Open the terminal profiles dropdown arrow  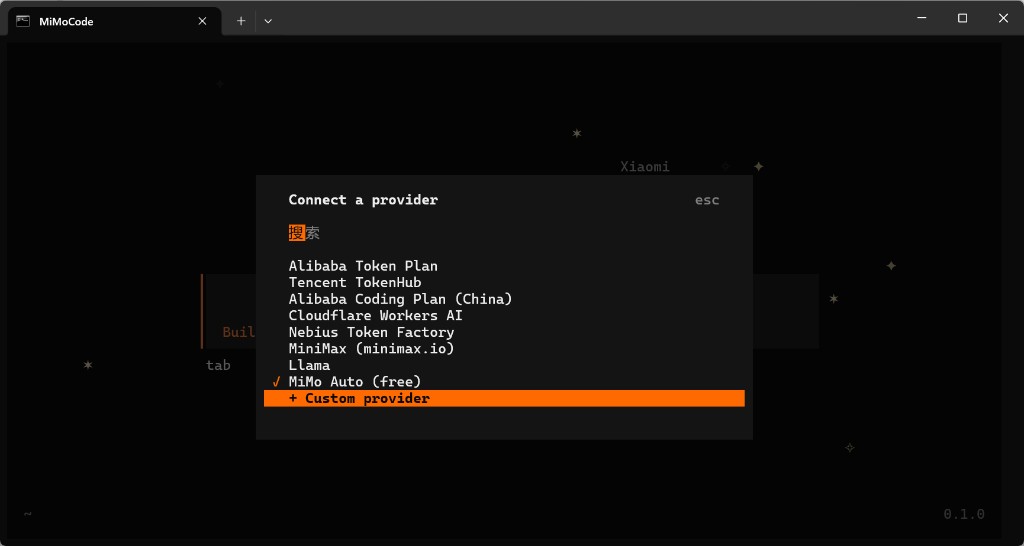pos(268,21)
